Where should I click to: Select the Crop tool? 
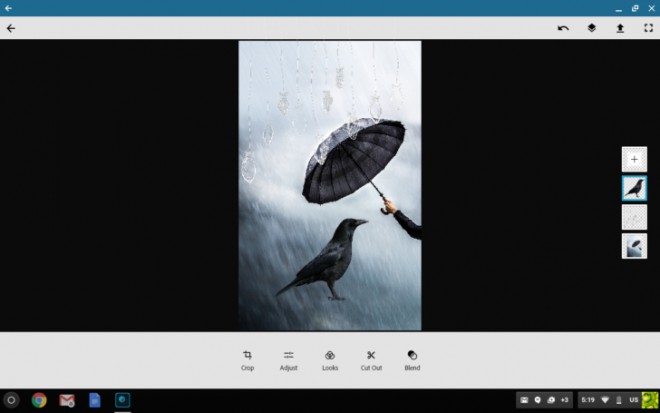247,359
